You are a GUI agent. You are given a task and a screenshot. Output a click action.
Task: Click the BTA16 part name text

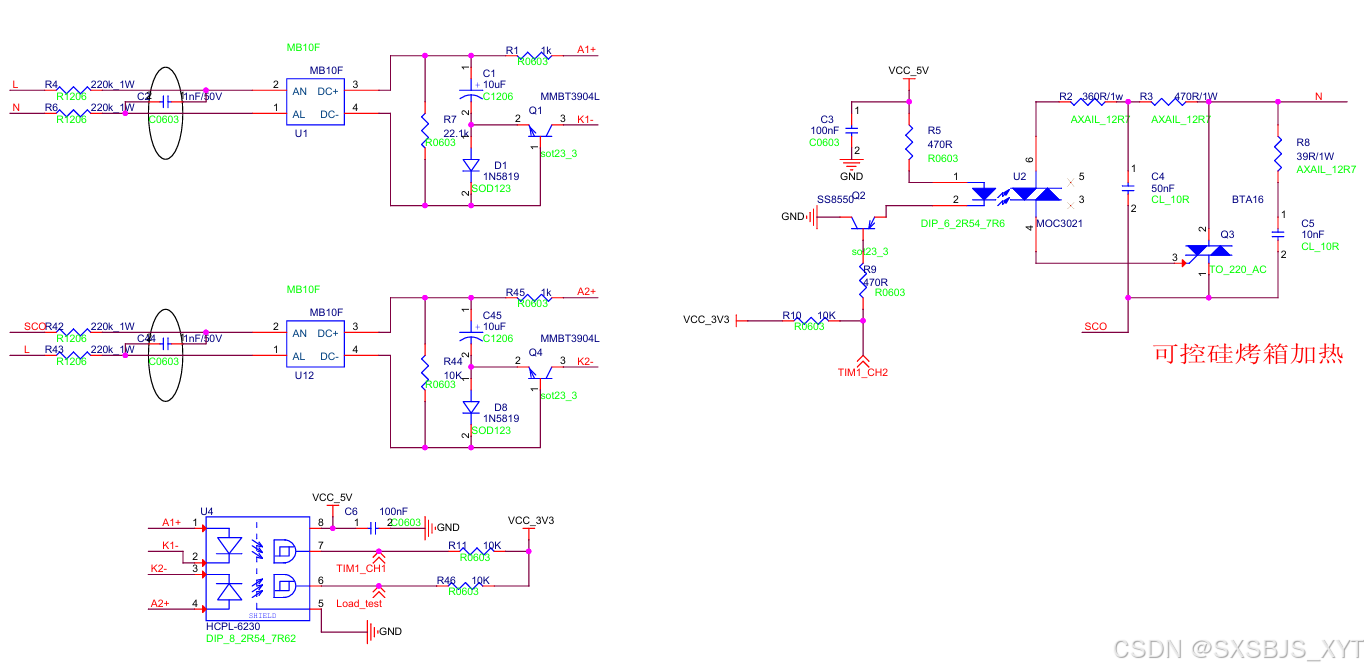click(1248, 200)
